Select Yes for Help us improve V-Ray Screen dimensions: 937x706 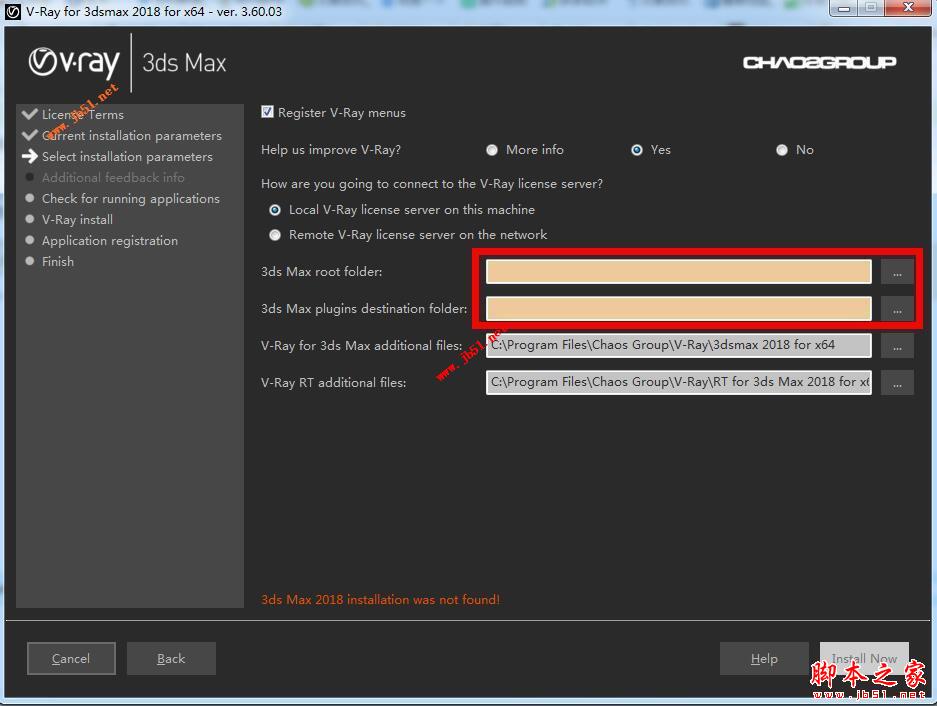[x=637, y=150]
